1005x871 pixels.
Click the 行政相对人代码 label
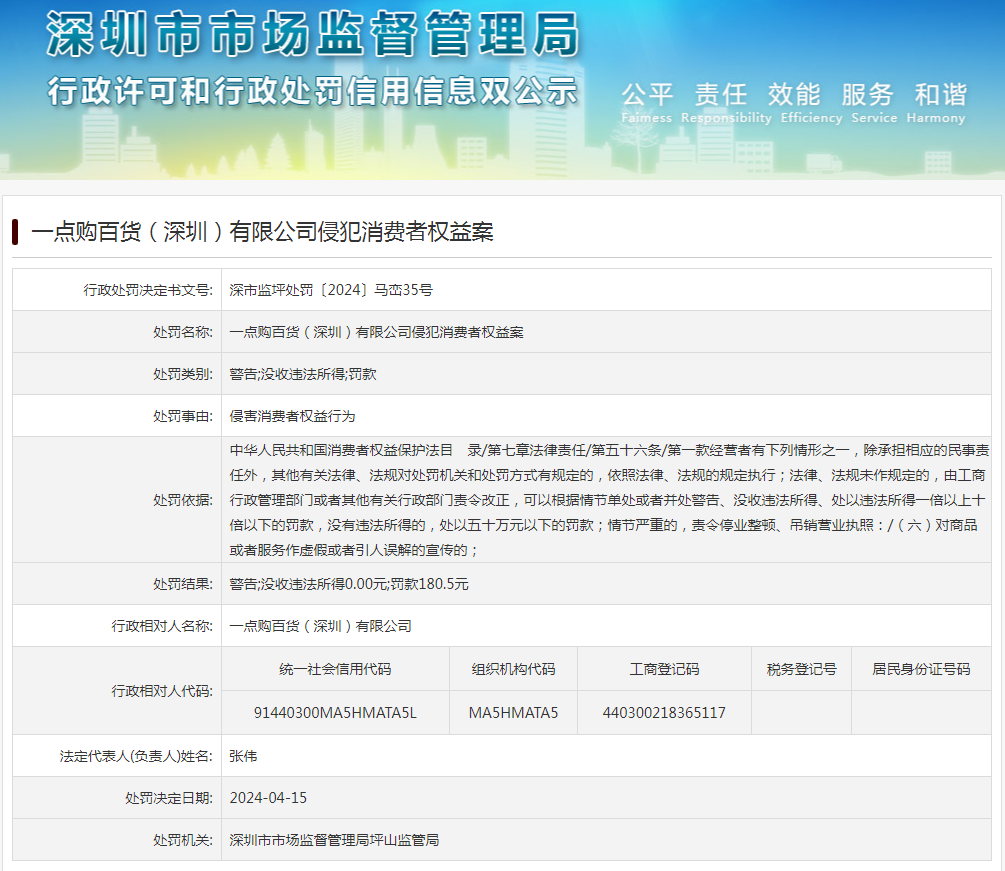(162, 691)
